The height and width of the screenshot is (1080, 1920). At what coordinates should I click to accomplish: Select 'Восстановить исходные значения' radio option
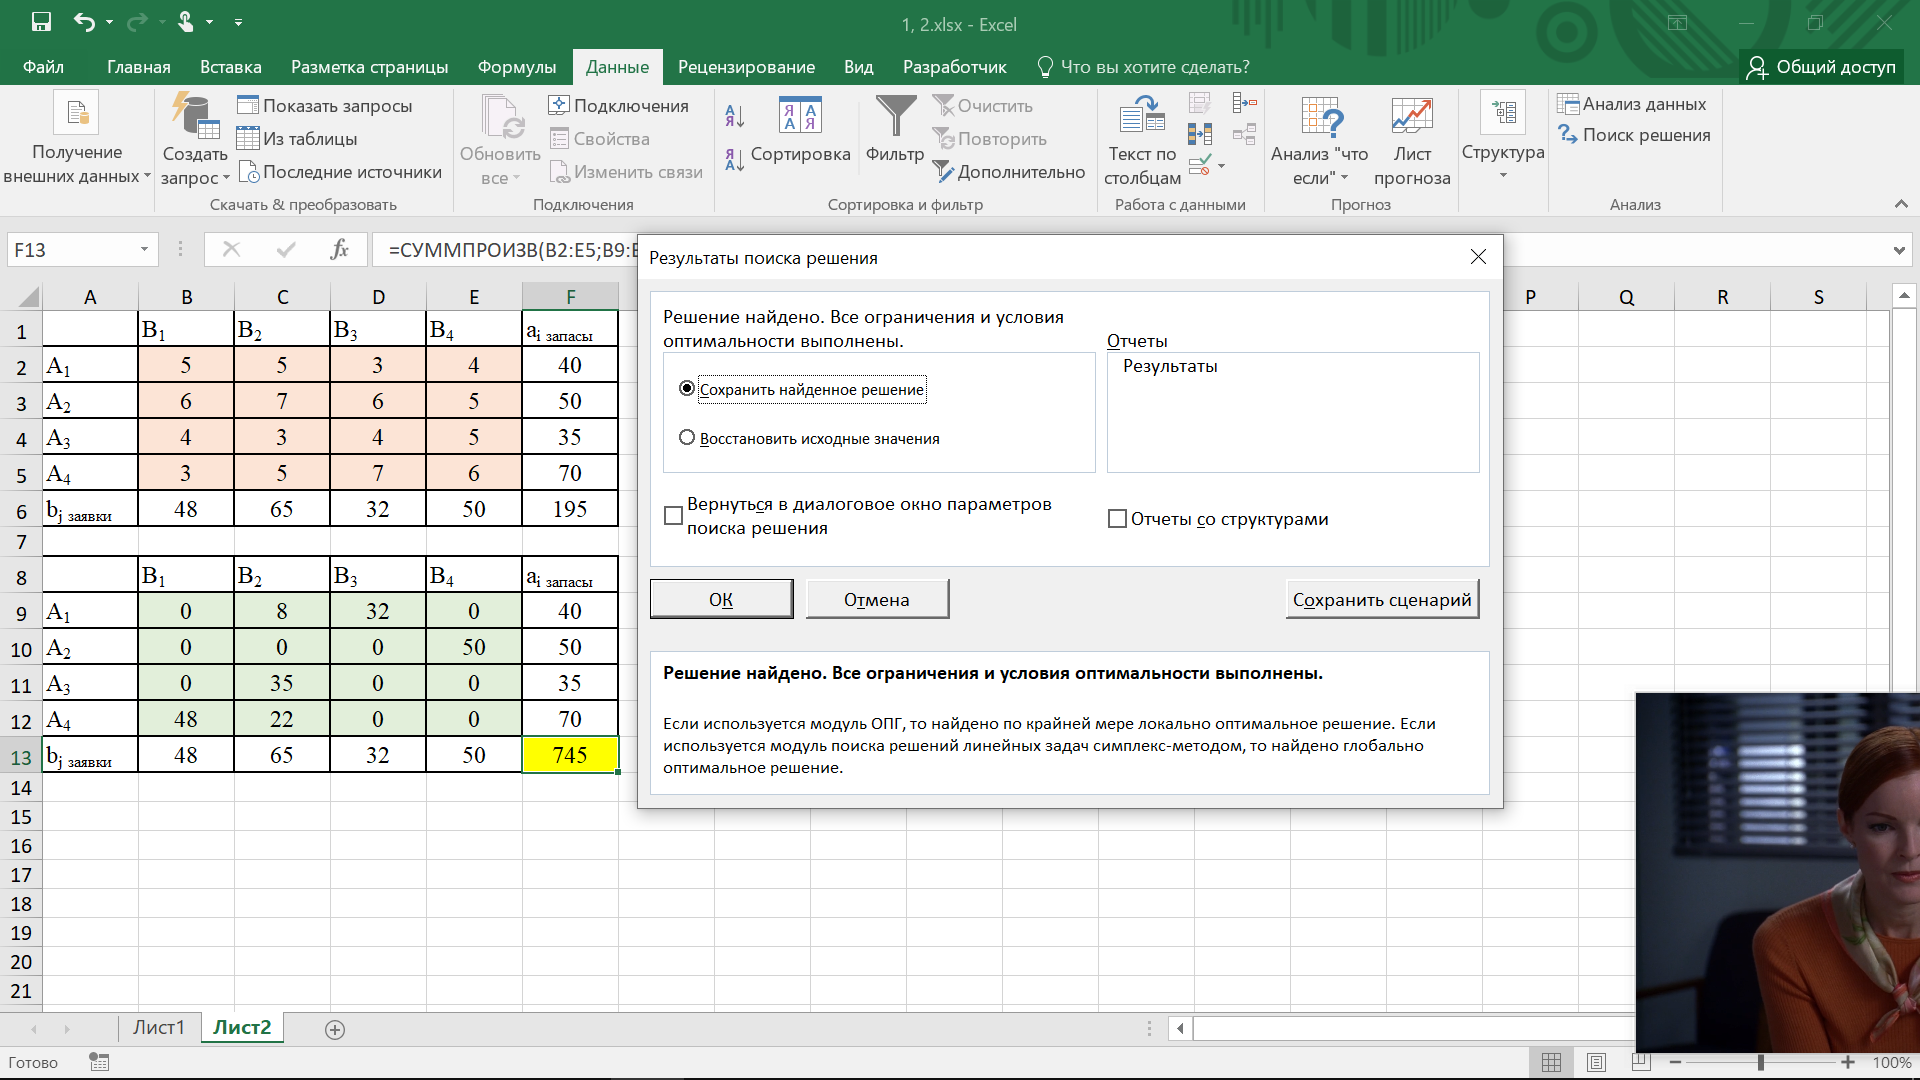[x=687, y=438]
